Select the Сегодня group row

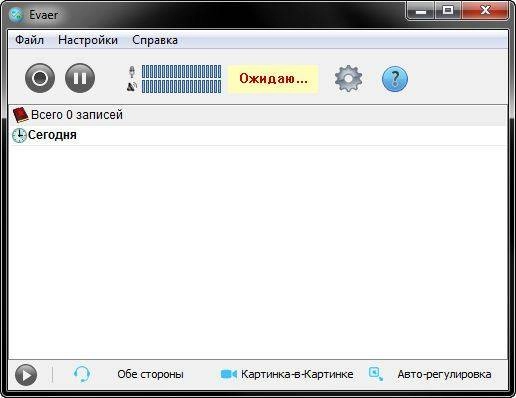pos(258,135)
